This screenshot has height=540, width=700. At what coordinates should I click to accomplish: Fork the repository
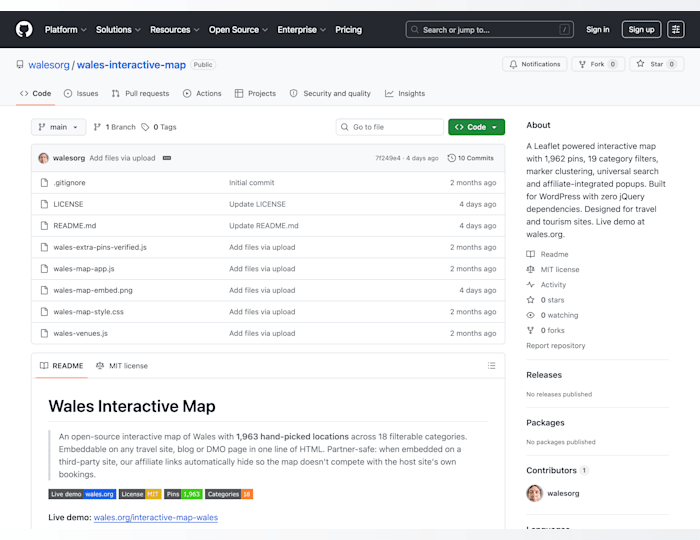pos(597,64)
